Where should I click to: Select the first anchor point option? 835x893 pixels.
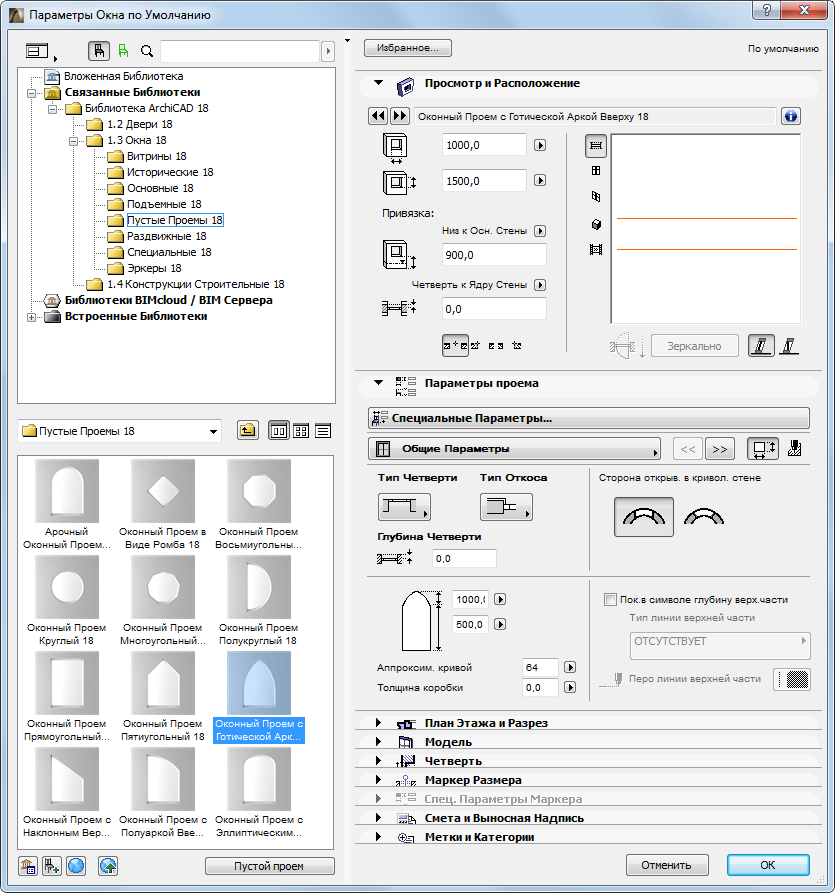456,346
